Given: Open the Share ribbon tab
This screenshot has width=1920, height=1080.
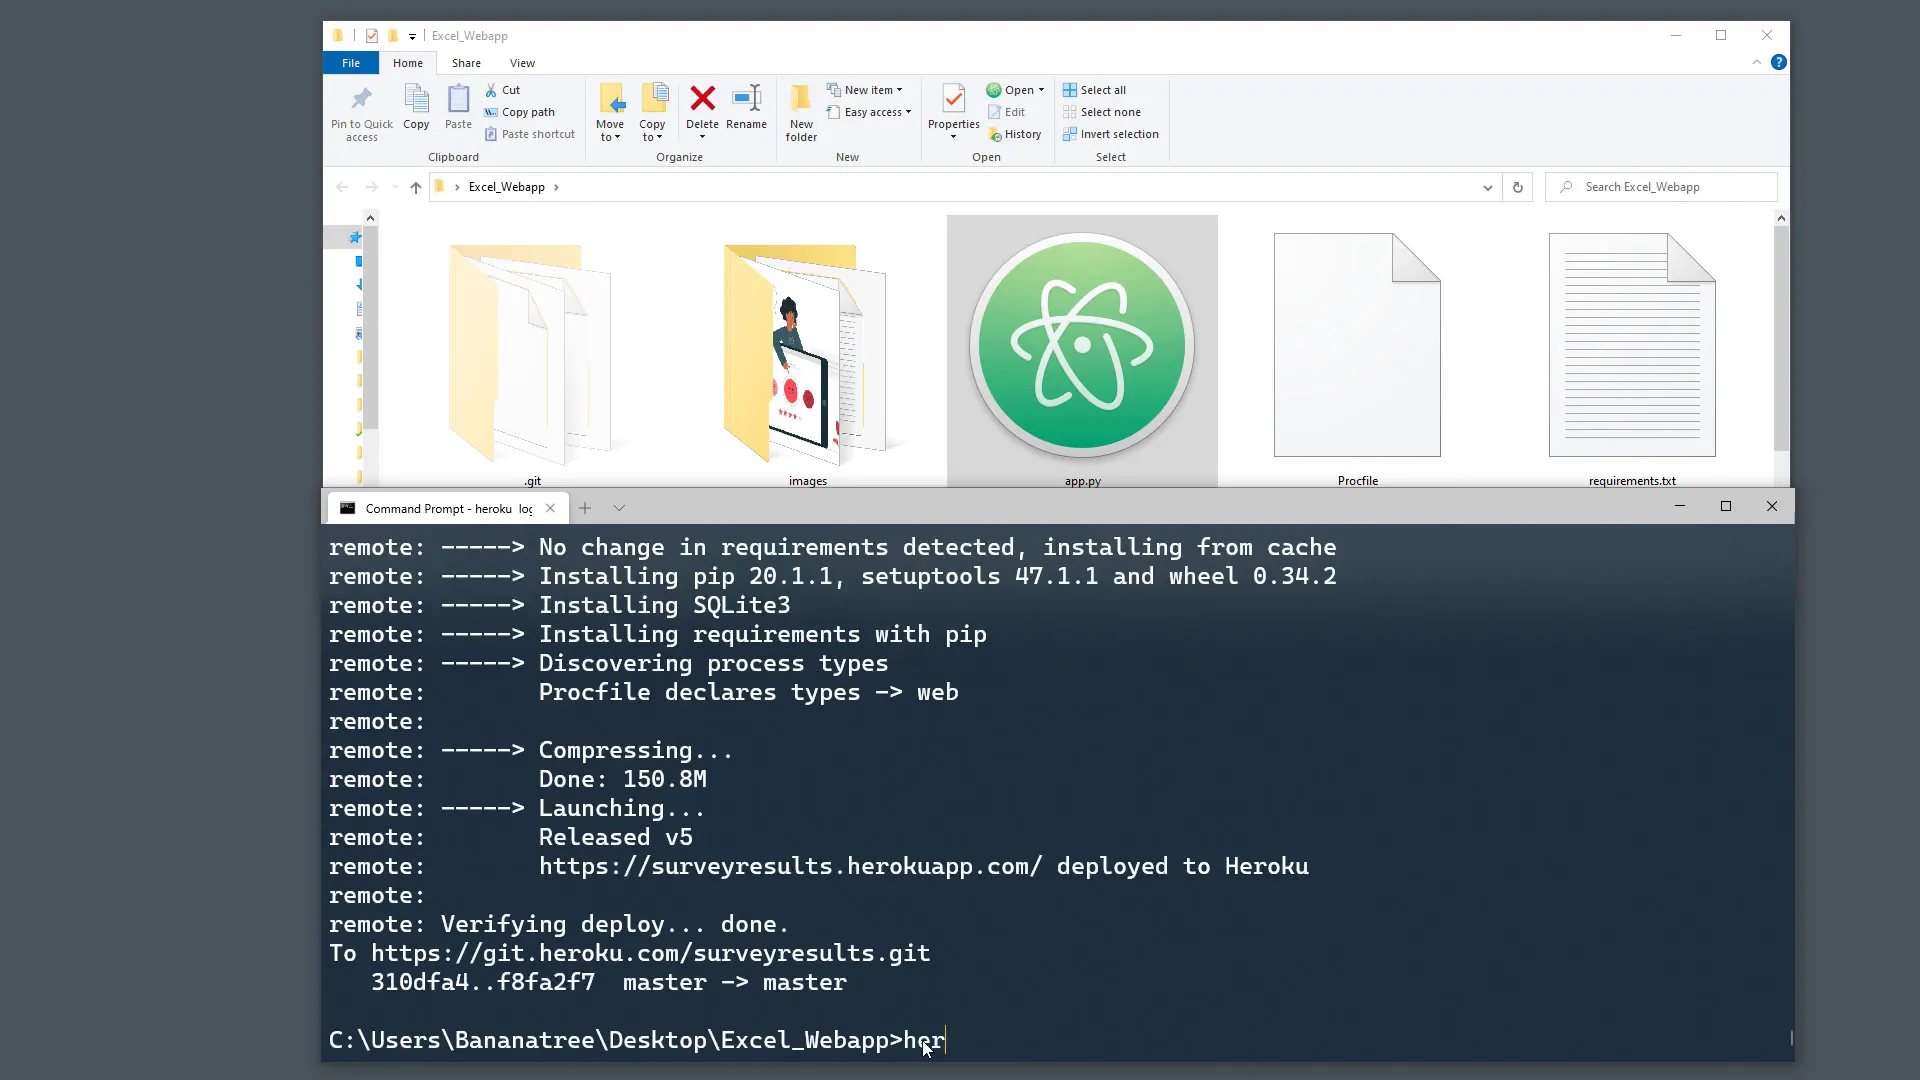Looking at the screenshot, I should [466, 62].
